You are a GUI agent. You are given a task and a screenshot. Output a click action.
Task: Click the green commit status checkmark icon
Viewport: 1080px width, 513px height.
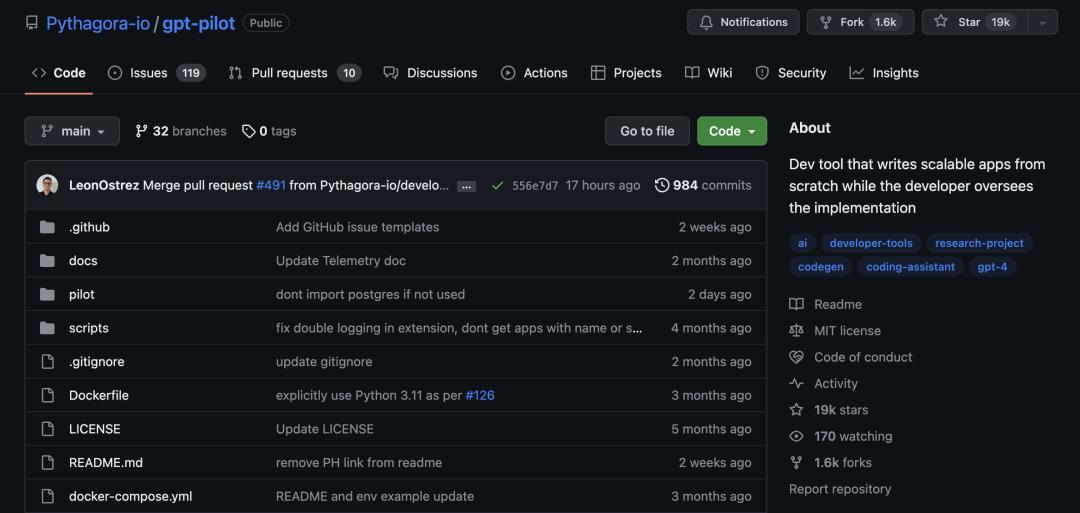(x=497, y=185)
